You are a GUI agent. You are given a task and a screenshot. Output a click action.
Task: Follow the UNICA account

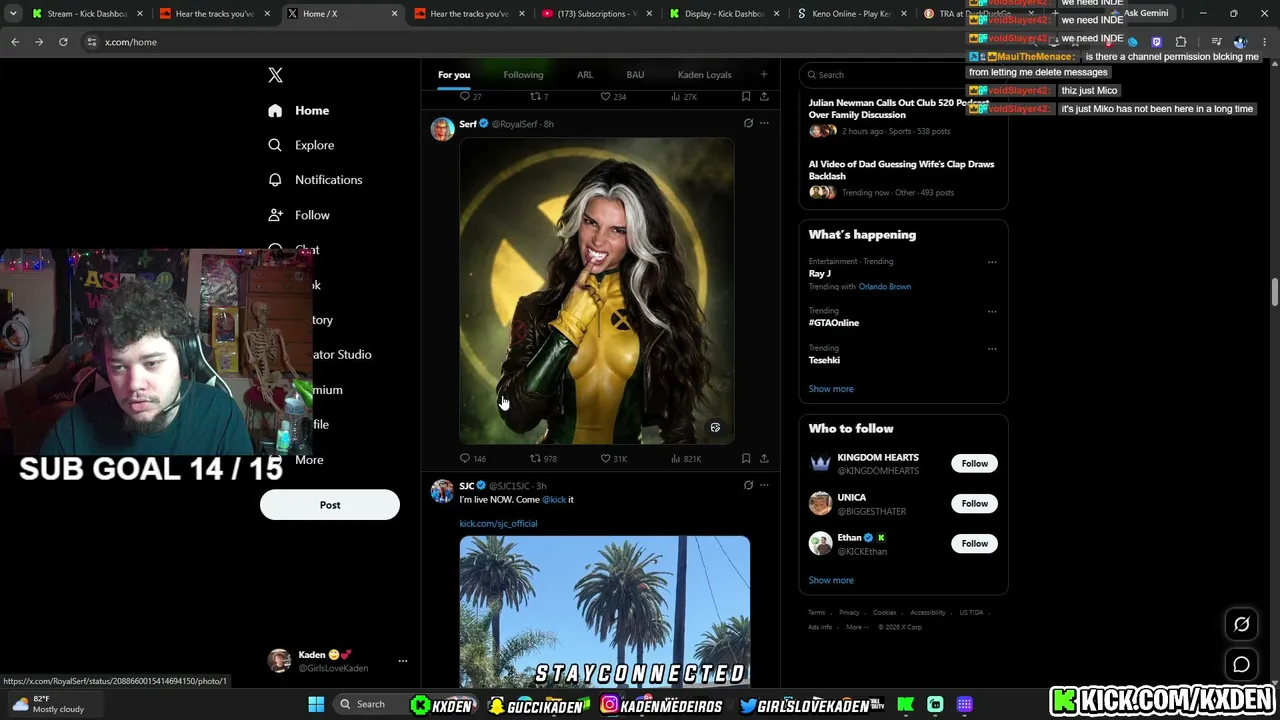pyautogui.click(x=975, y=503)
